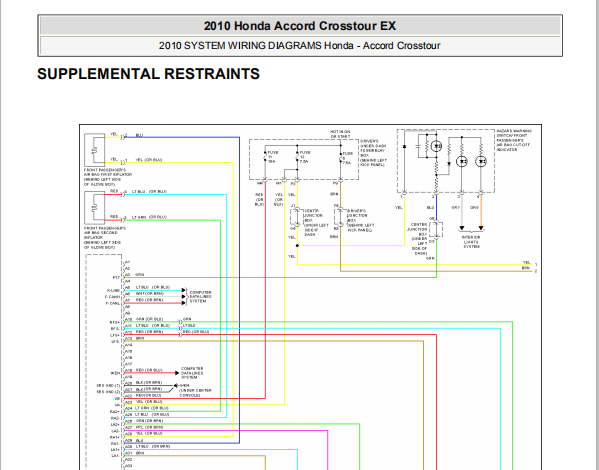Click the '2010 Honda Accord Crosstour EX' title
Viewport: 599px width, 470px height.
300,26
